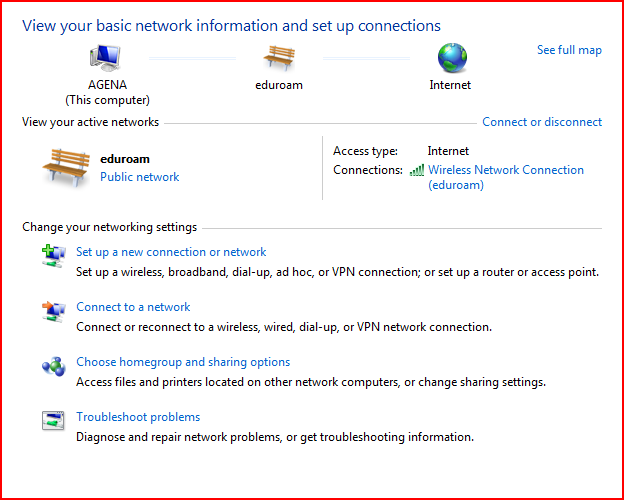The image size is (624, 500).
Task: Click the Internet globe icon
Action: pos(450,58)
